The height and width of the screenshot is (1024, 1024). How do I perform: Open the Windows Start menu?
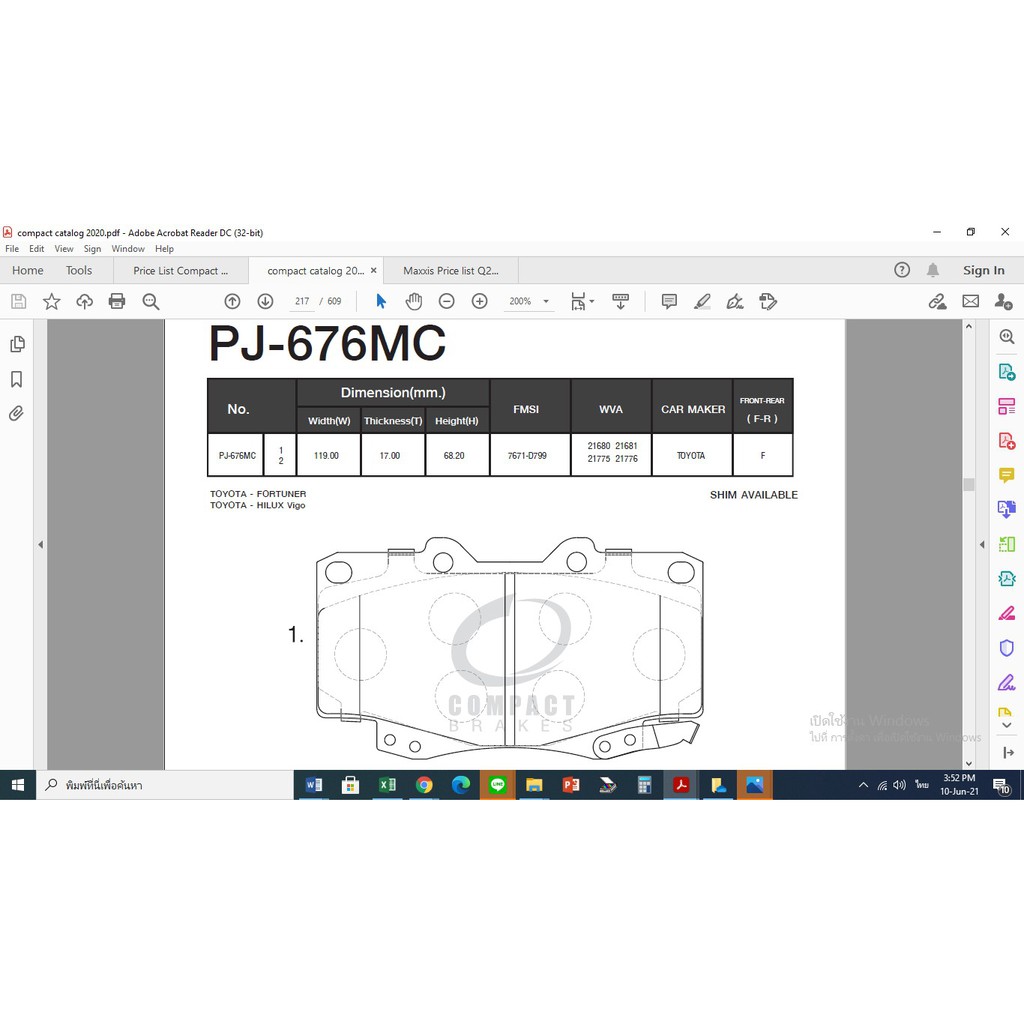pos(18,785)
